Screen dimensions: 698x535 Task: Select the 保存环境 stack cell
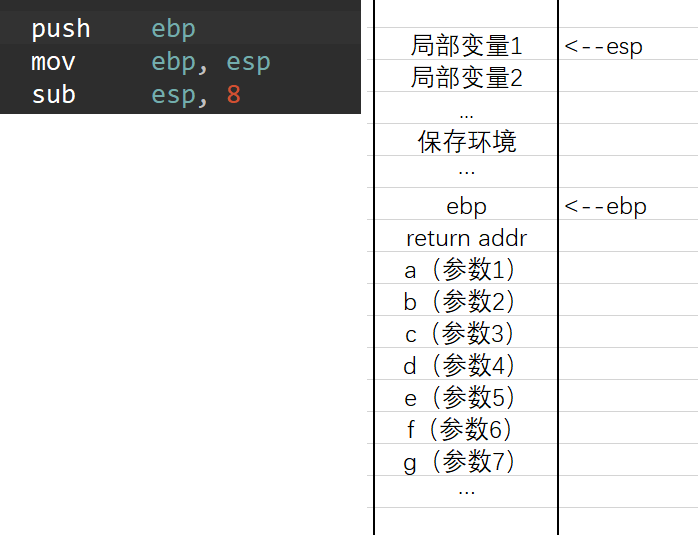pyautogui.click(x=466, y=140)
